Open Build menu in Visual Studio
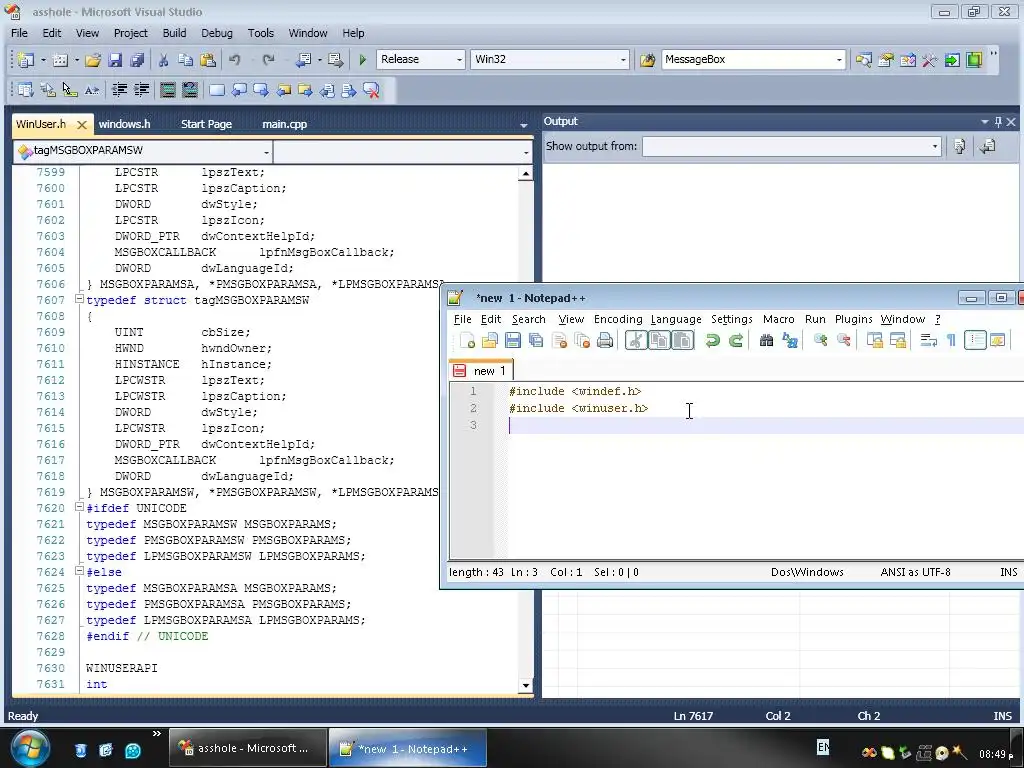Screen dimensions: 1024x768 click(x=174, y=33)
